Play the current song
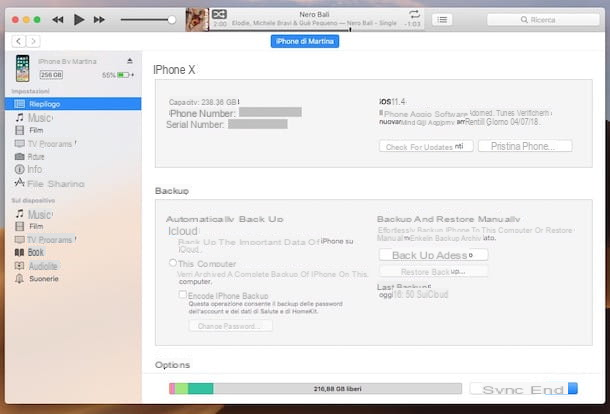 tap(79, 19)
